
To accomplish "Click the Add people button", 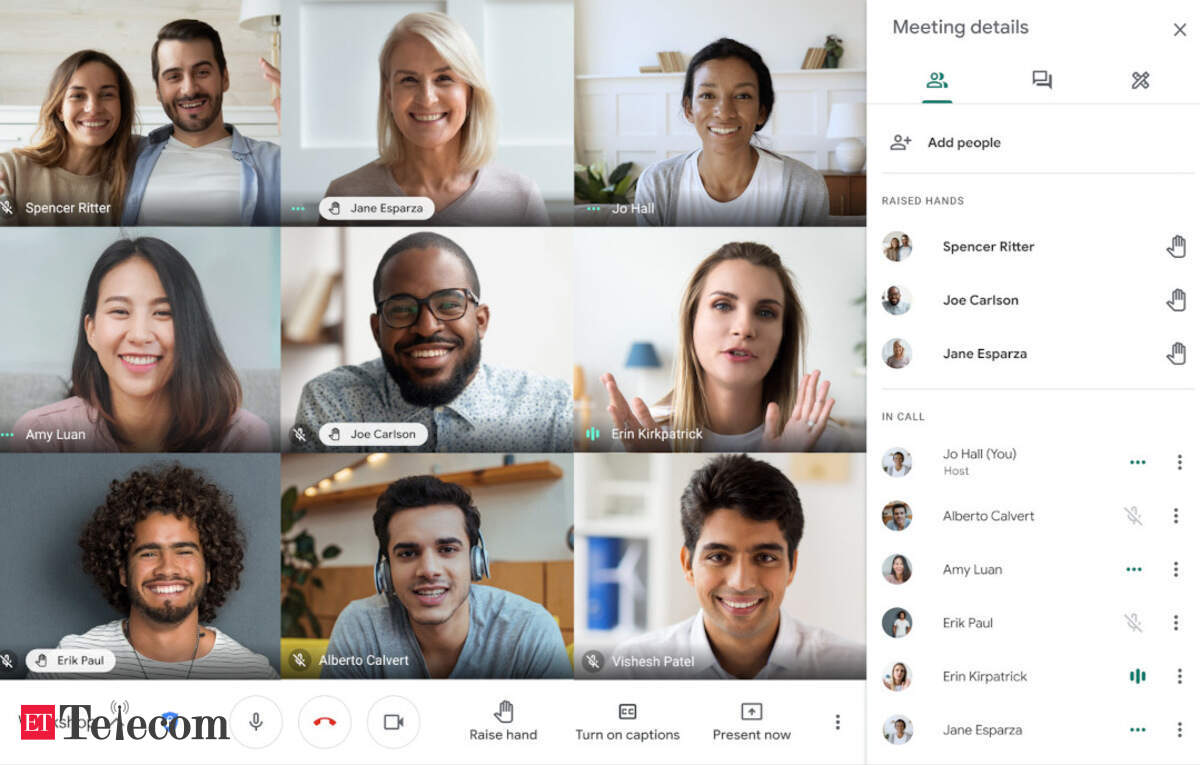I will coord(946,142).
